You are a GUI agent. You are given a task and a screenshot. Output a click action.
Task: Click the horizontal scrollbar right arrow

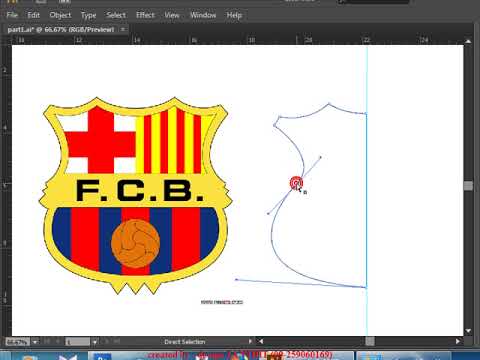point(458,341)
